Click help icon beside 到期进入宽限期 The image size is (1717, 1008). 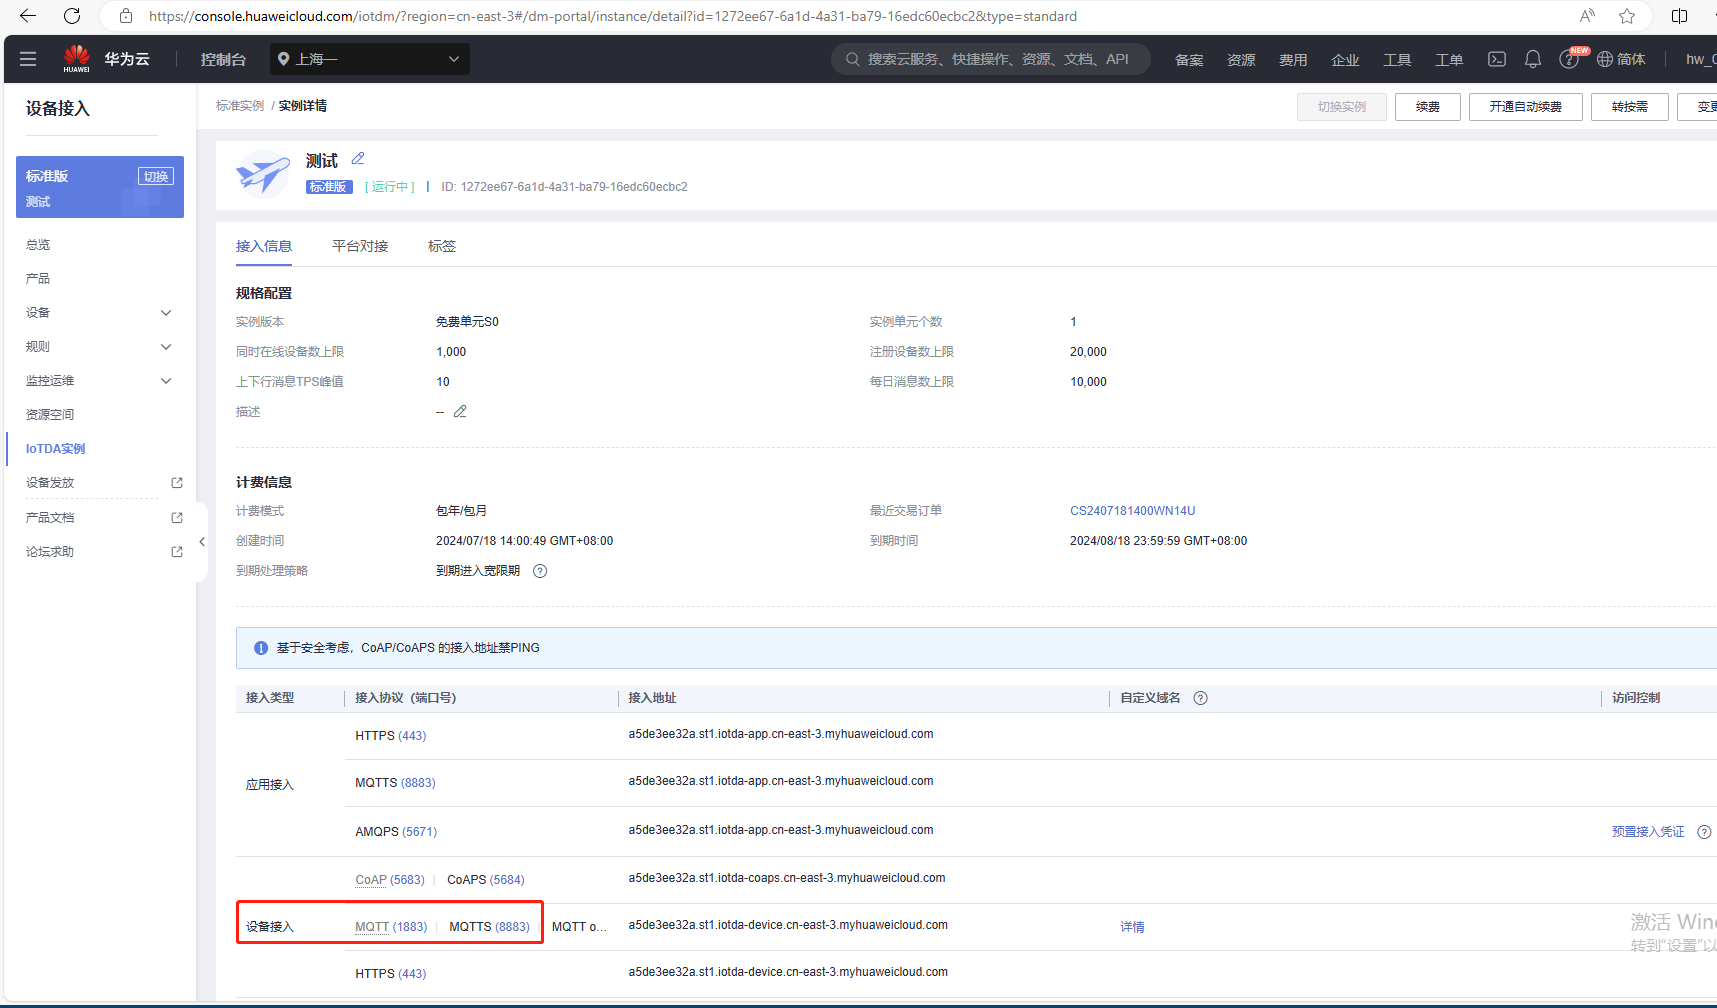coord(540,571)
